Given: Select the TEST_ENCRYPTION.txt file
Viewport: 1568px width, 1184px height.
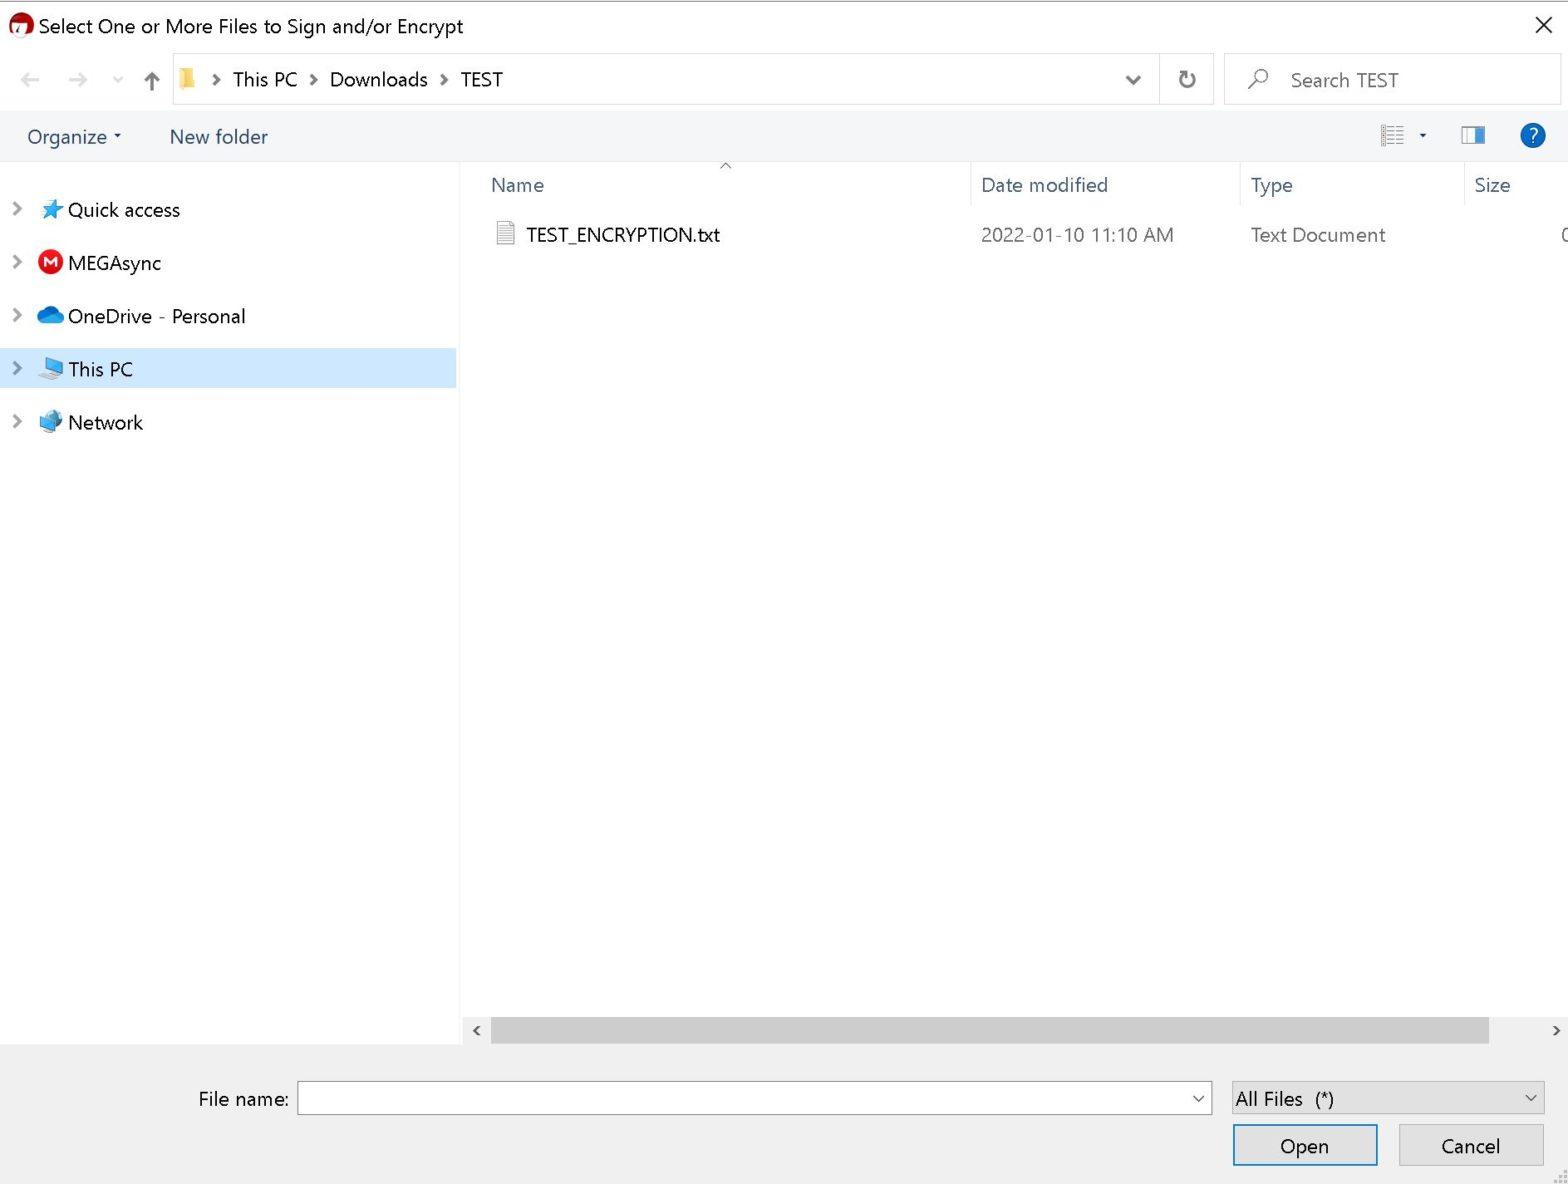Looking at the screenshot, I should point(623,235).
